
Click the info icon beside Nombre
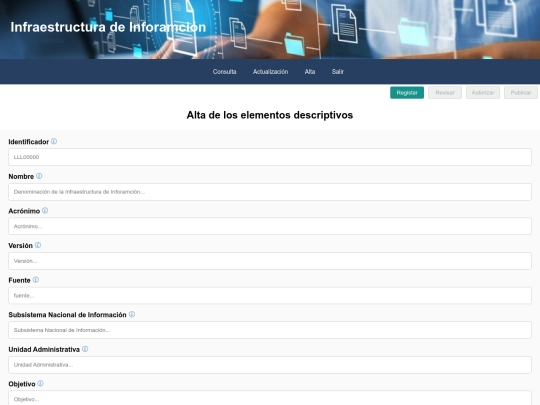tap(39, 176)
